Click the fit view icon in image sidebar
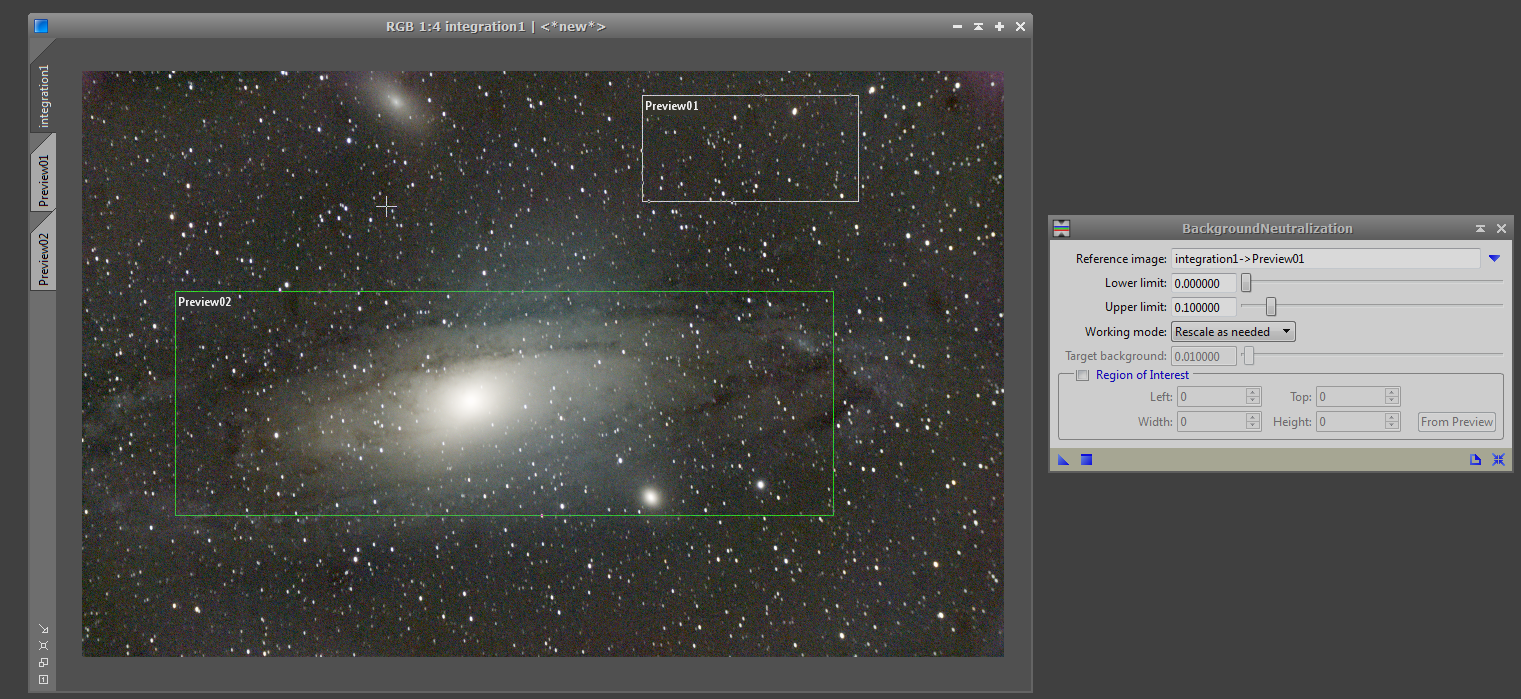Image resolution: width=1521 pixels, height=699 pixels. pyautogui.click(x=43, y=645)
